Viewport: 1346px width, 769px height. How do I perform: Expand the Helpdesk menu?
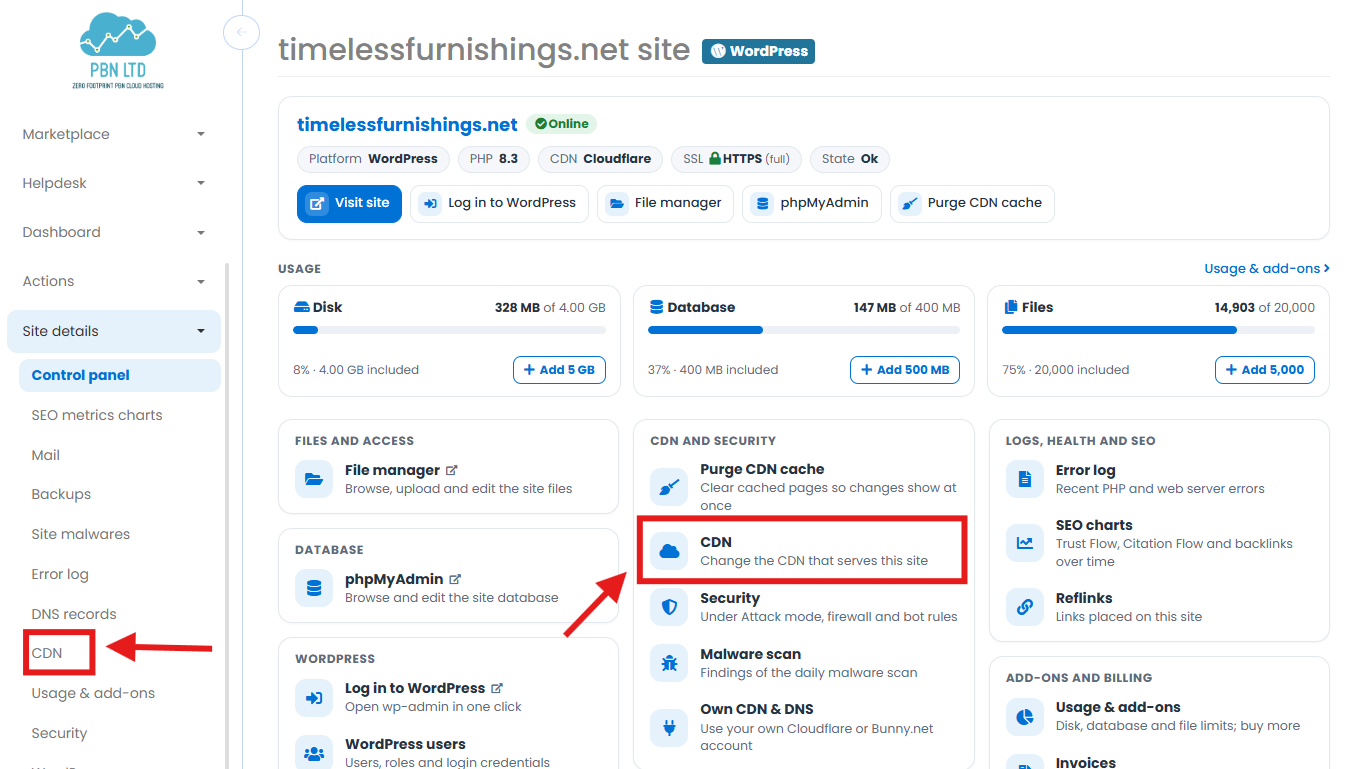114,183
